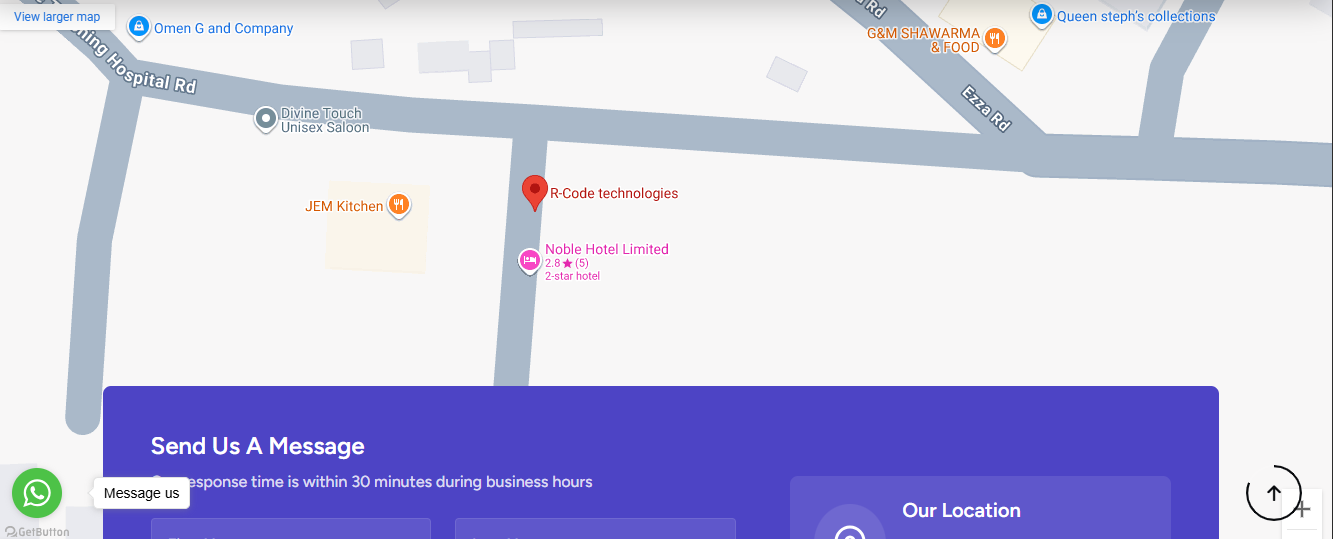Click the scroll-to-top arrow button

click(1273, 493)
